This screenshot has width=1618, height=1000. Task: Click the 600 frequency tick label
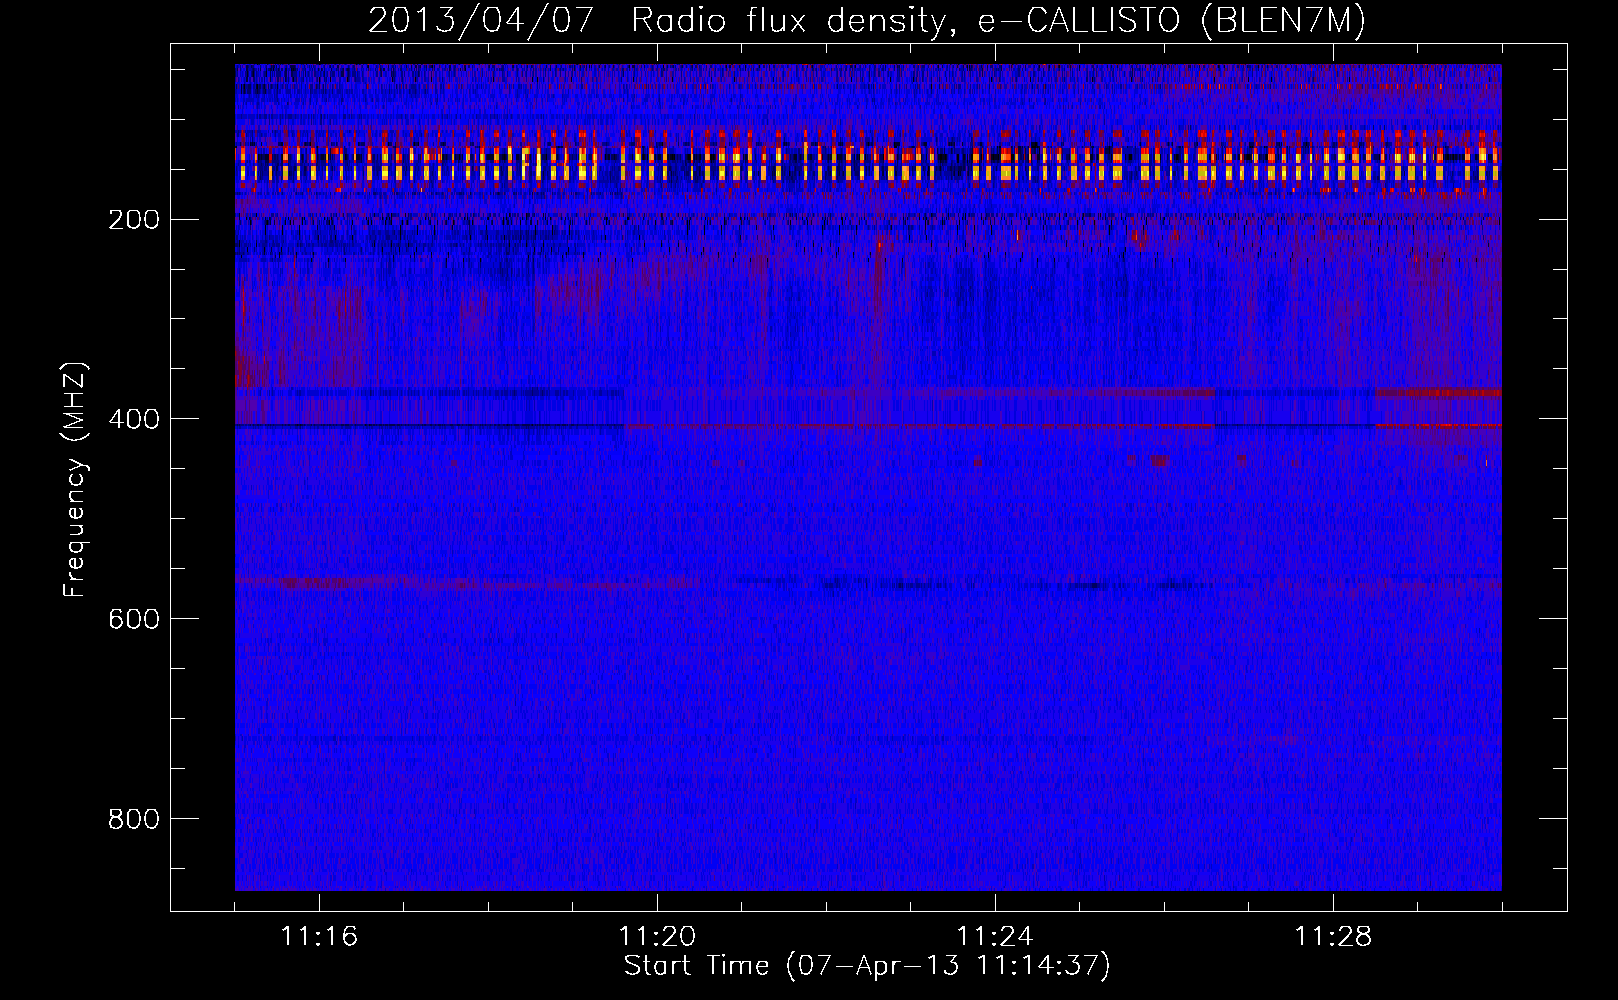[134, 619]
